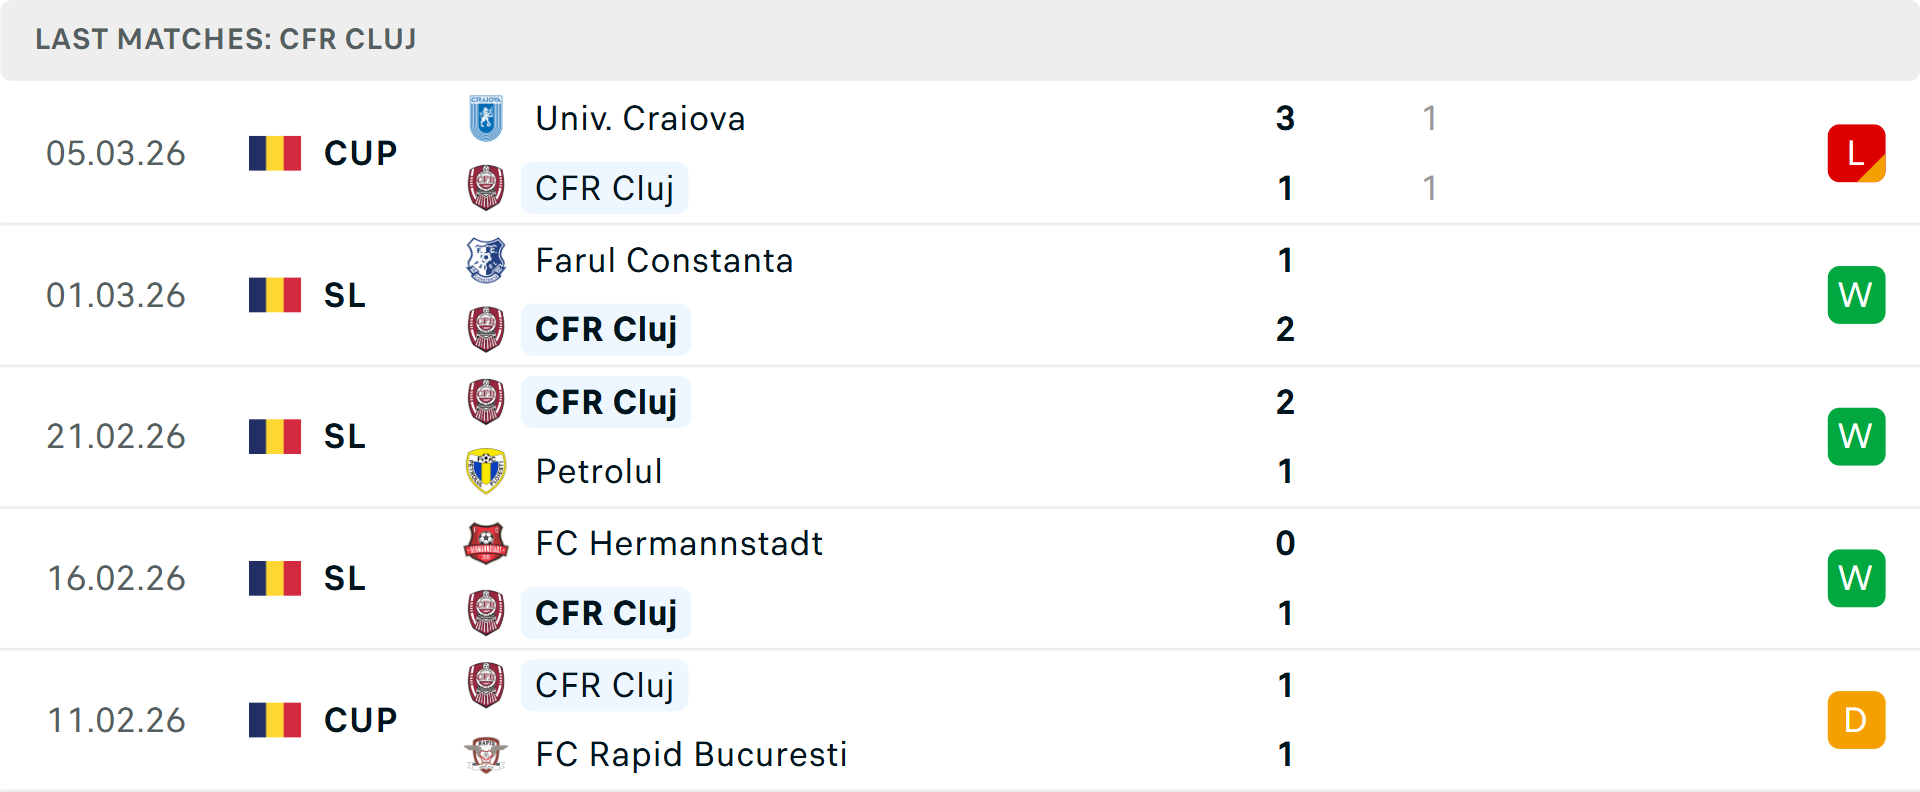Click the Last Matches: CFR Cluj header
1920x792 pixels.
[226, 39]
